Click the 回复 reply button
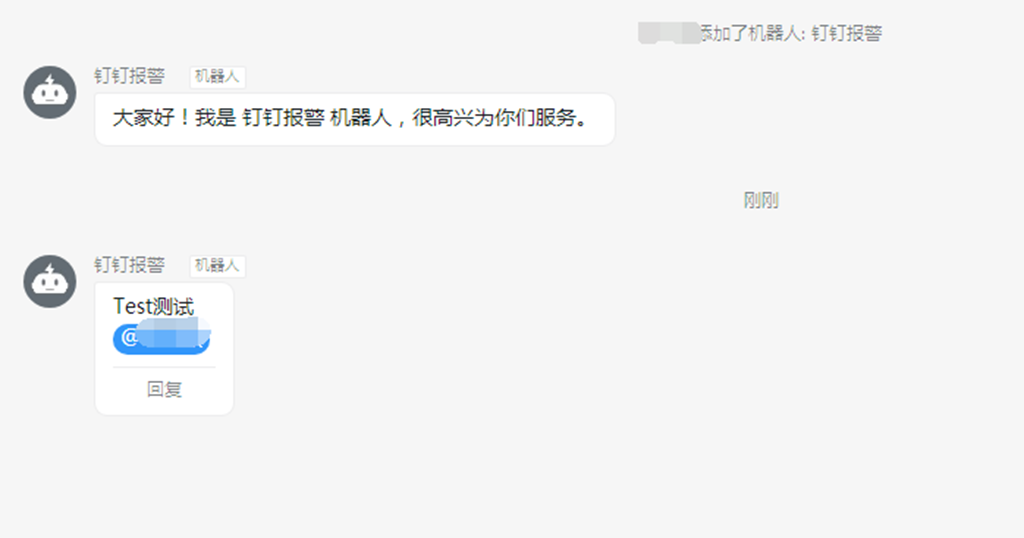This screenshot has height=538, width=1024. (x=164, y=390)
